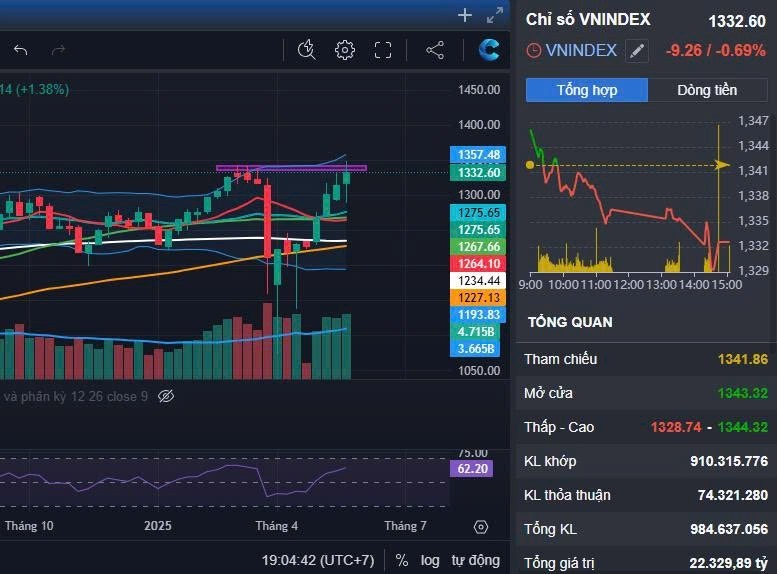The width and height of the screenshot is (777, 574).
Task: Select the cyan 1275.65 price label
Action: coord(478,213)
